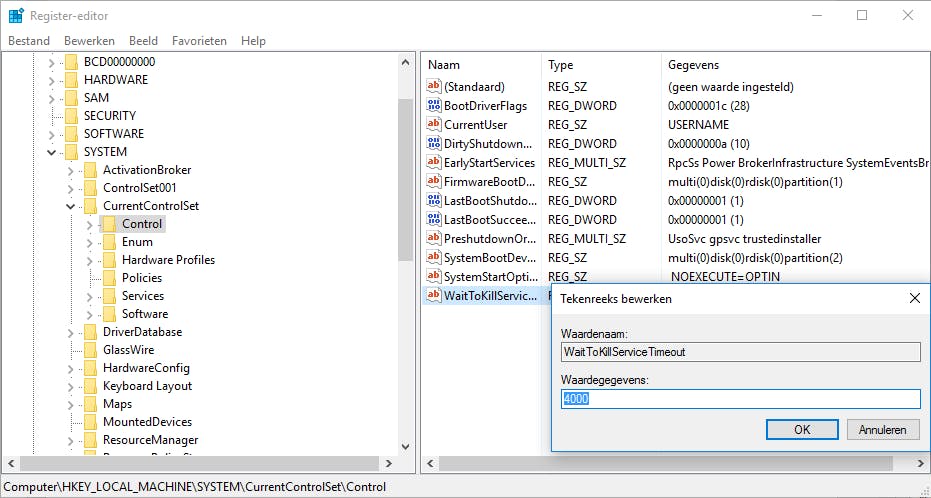This screenshot has height=498, width=931.
Task: Click the '0x0000001c (28)' data cell
Action: coord(708,106)
